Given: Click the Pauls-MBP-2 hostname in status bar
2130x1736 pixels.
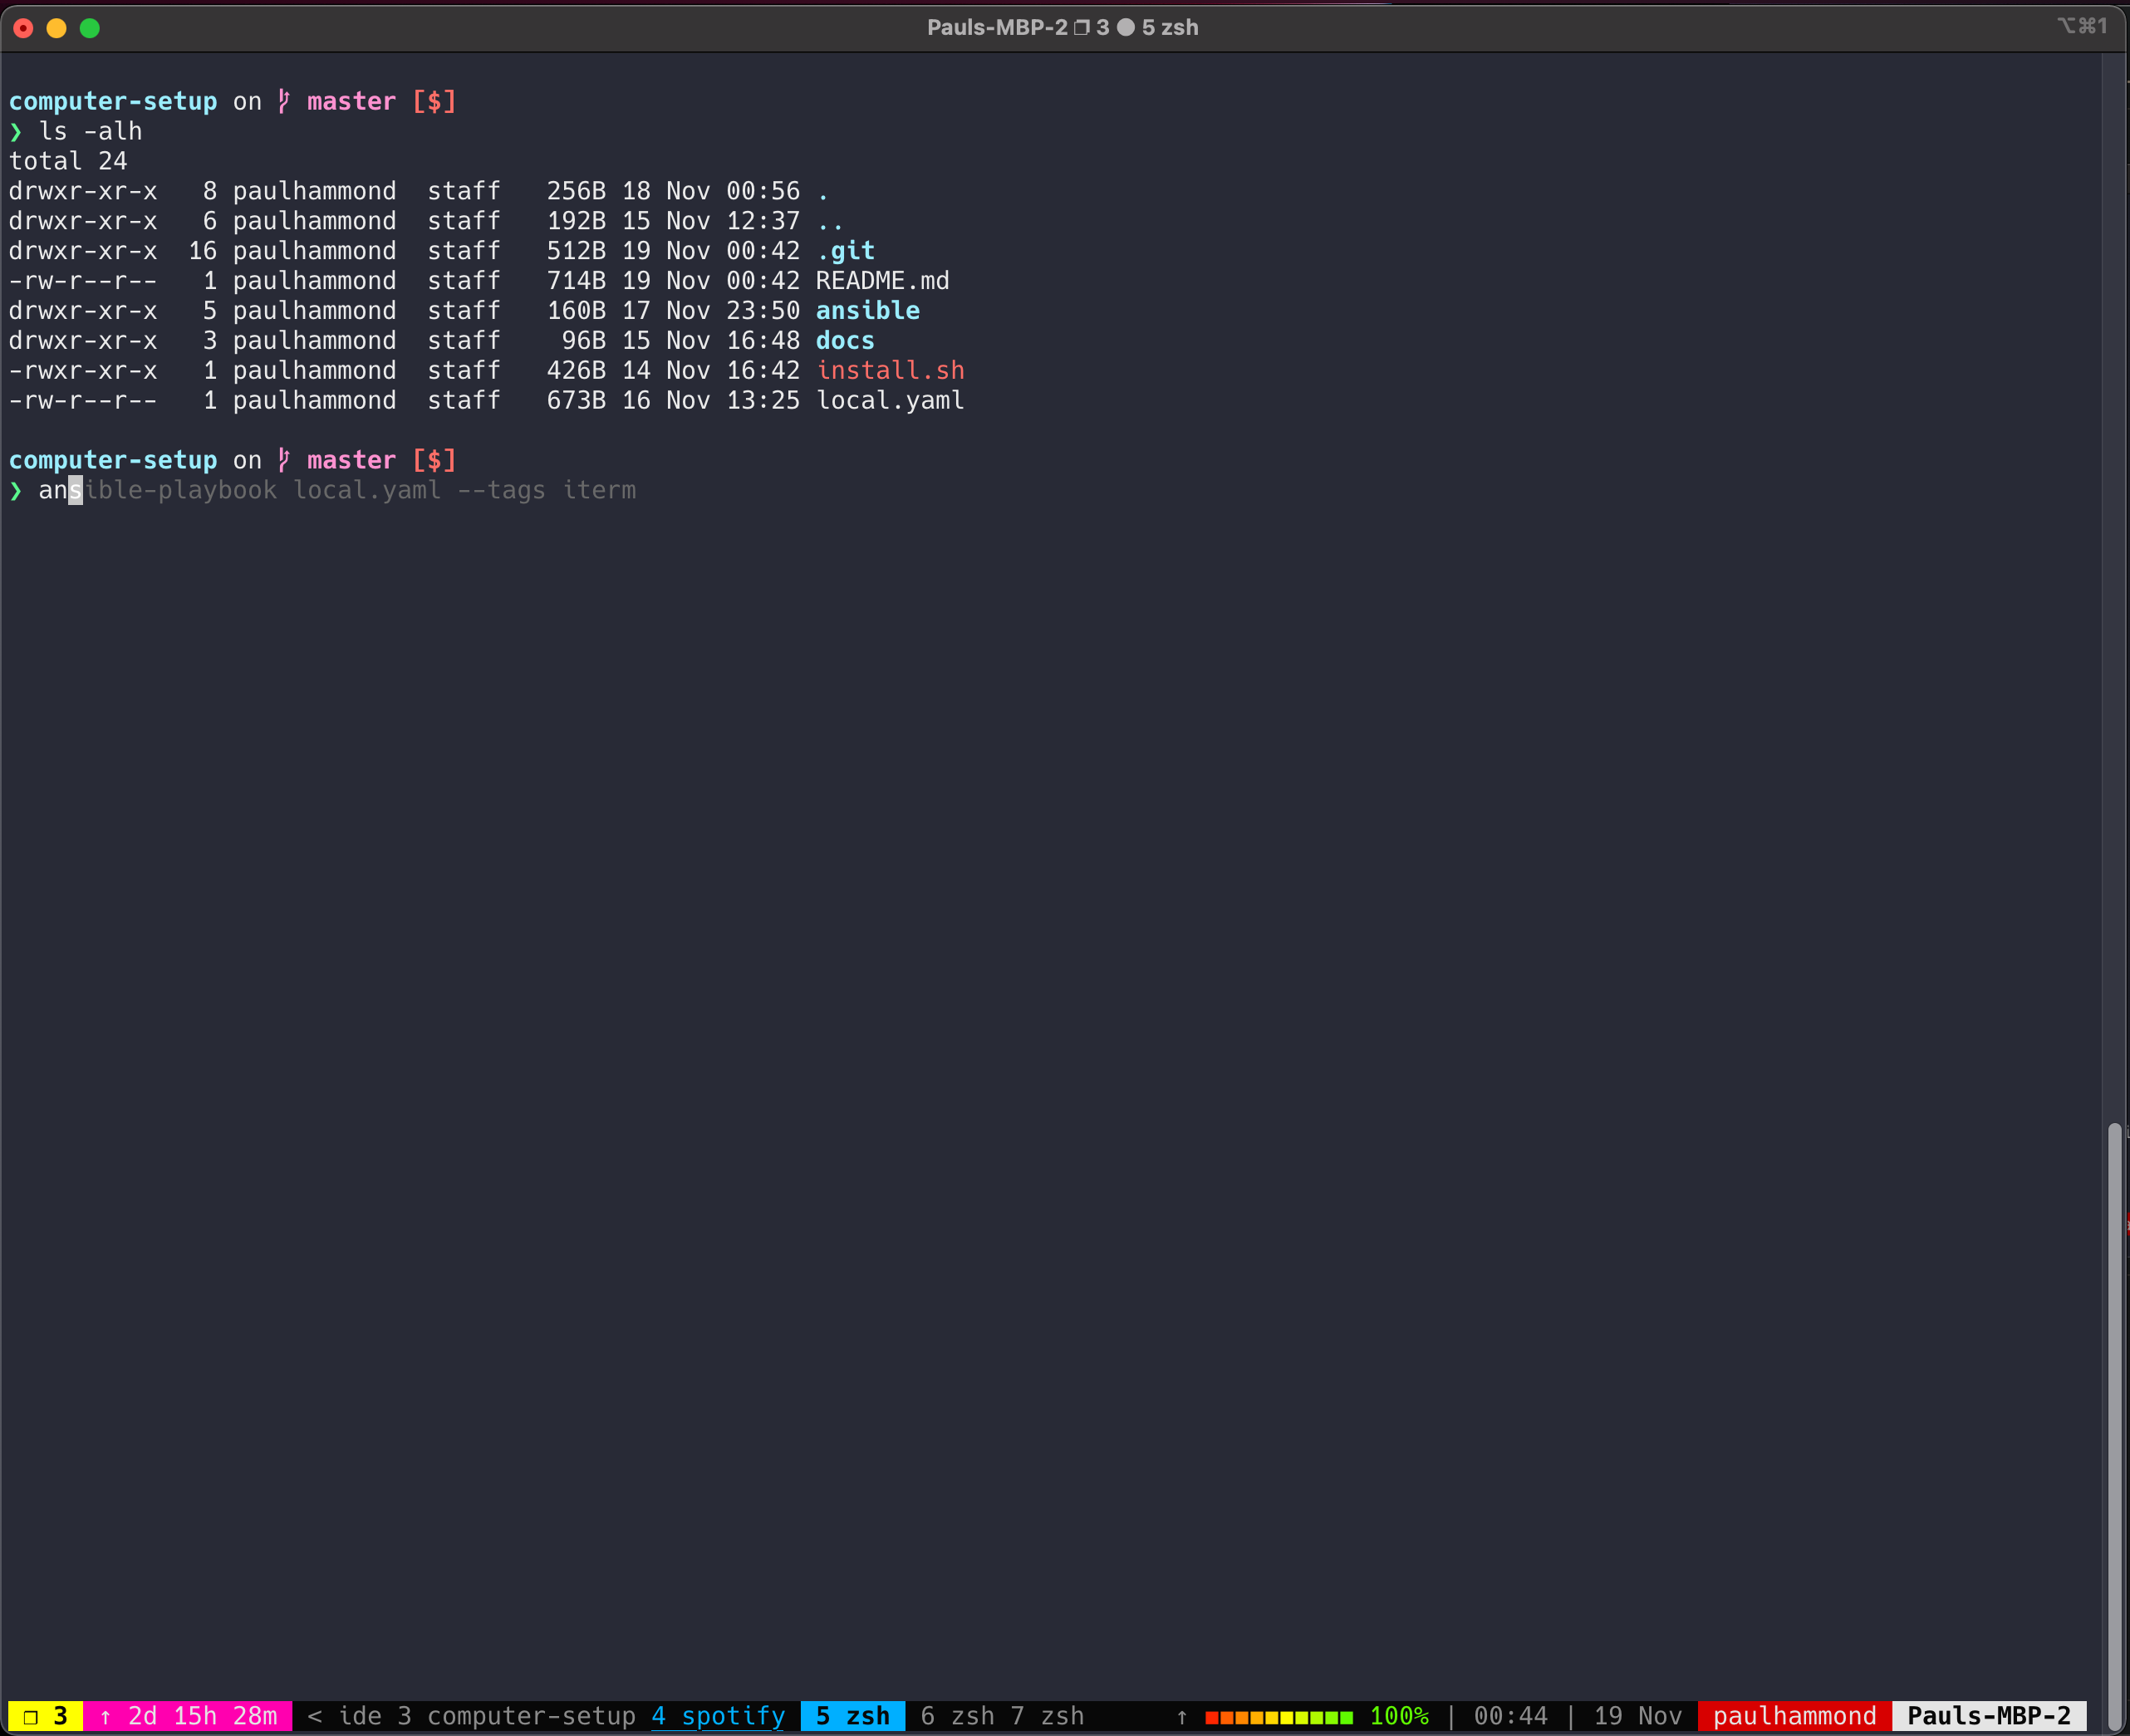Looking at the screenshot, I should [x=1988, y=1716].
